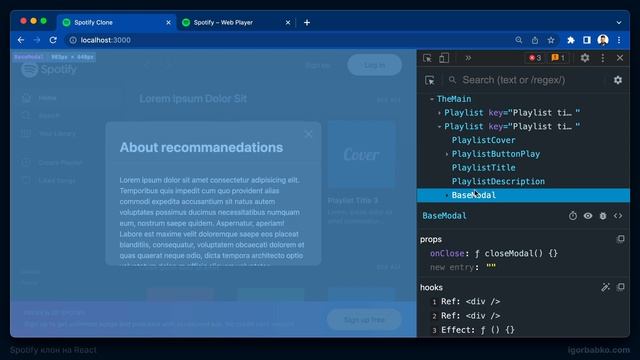Click the playlist Cover thumbnail
640x360 pixels.
pyautogui.click(x=361, y=154)
